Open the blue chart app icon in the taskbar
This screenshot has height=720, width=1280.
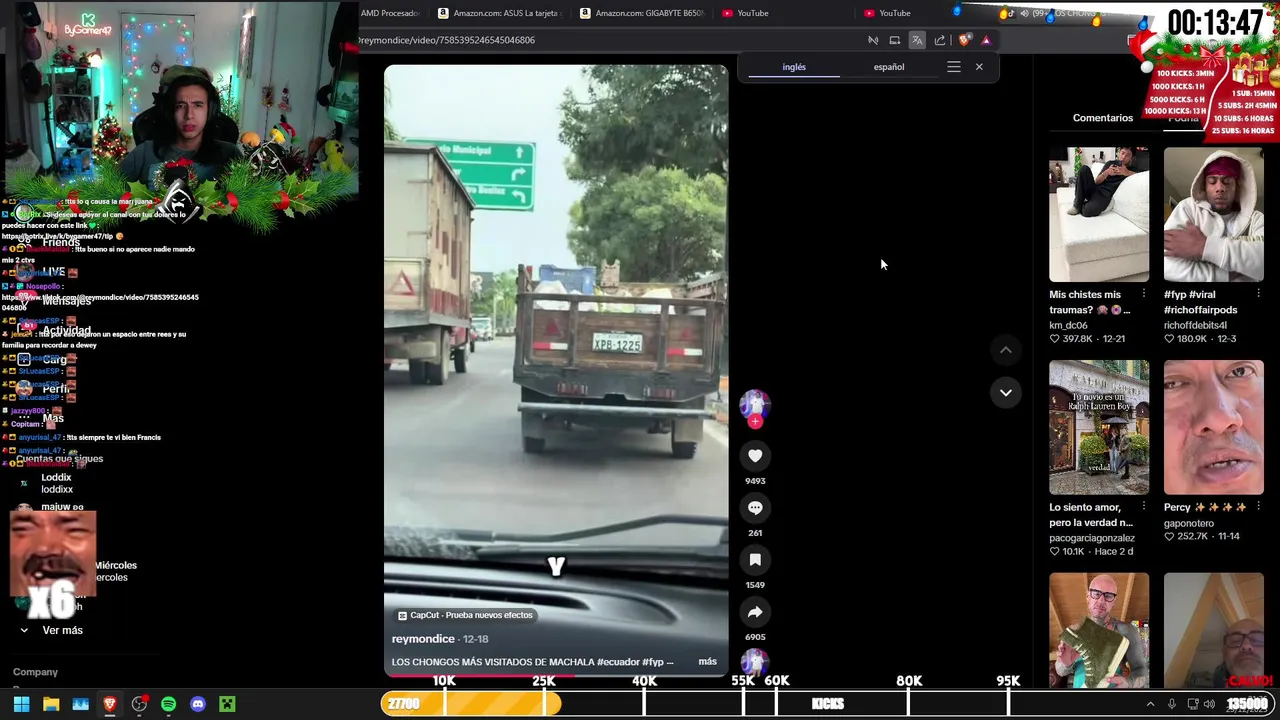coord(81,704)
